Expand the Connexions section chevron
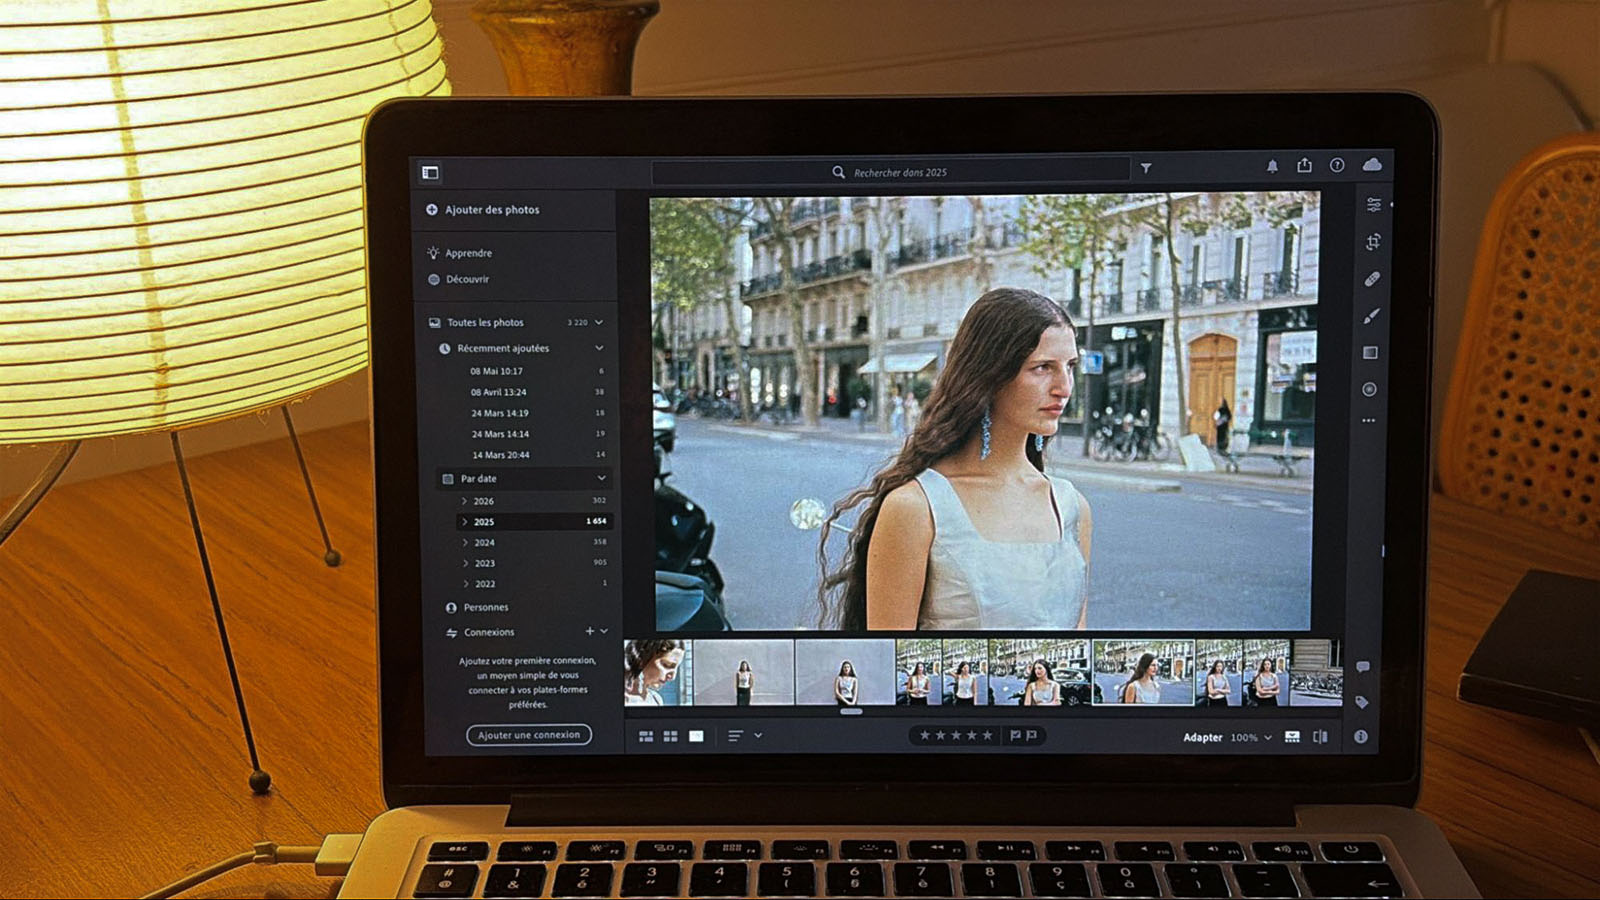 click(x=604, y=631)
